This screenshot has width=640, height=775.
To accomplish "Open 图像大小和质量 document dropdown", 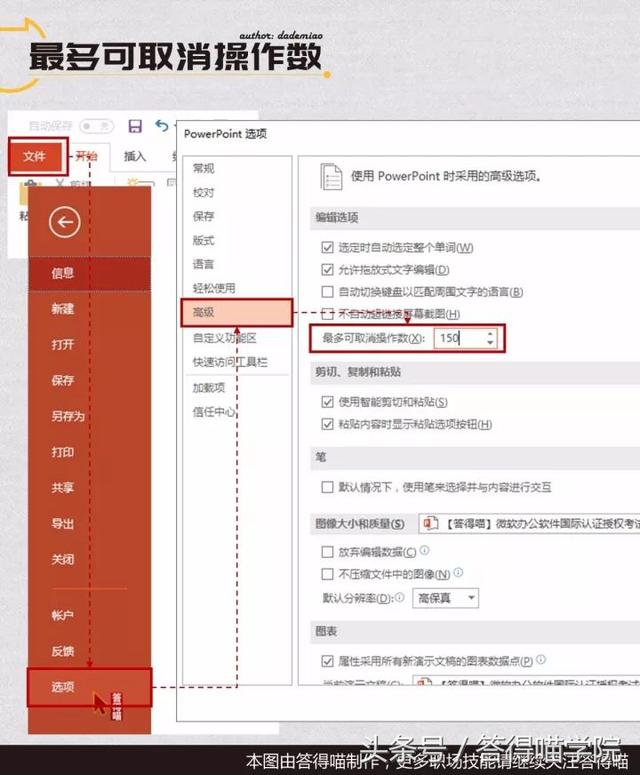I will point(529,524).
